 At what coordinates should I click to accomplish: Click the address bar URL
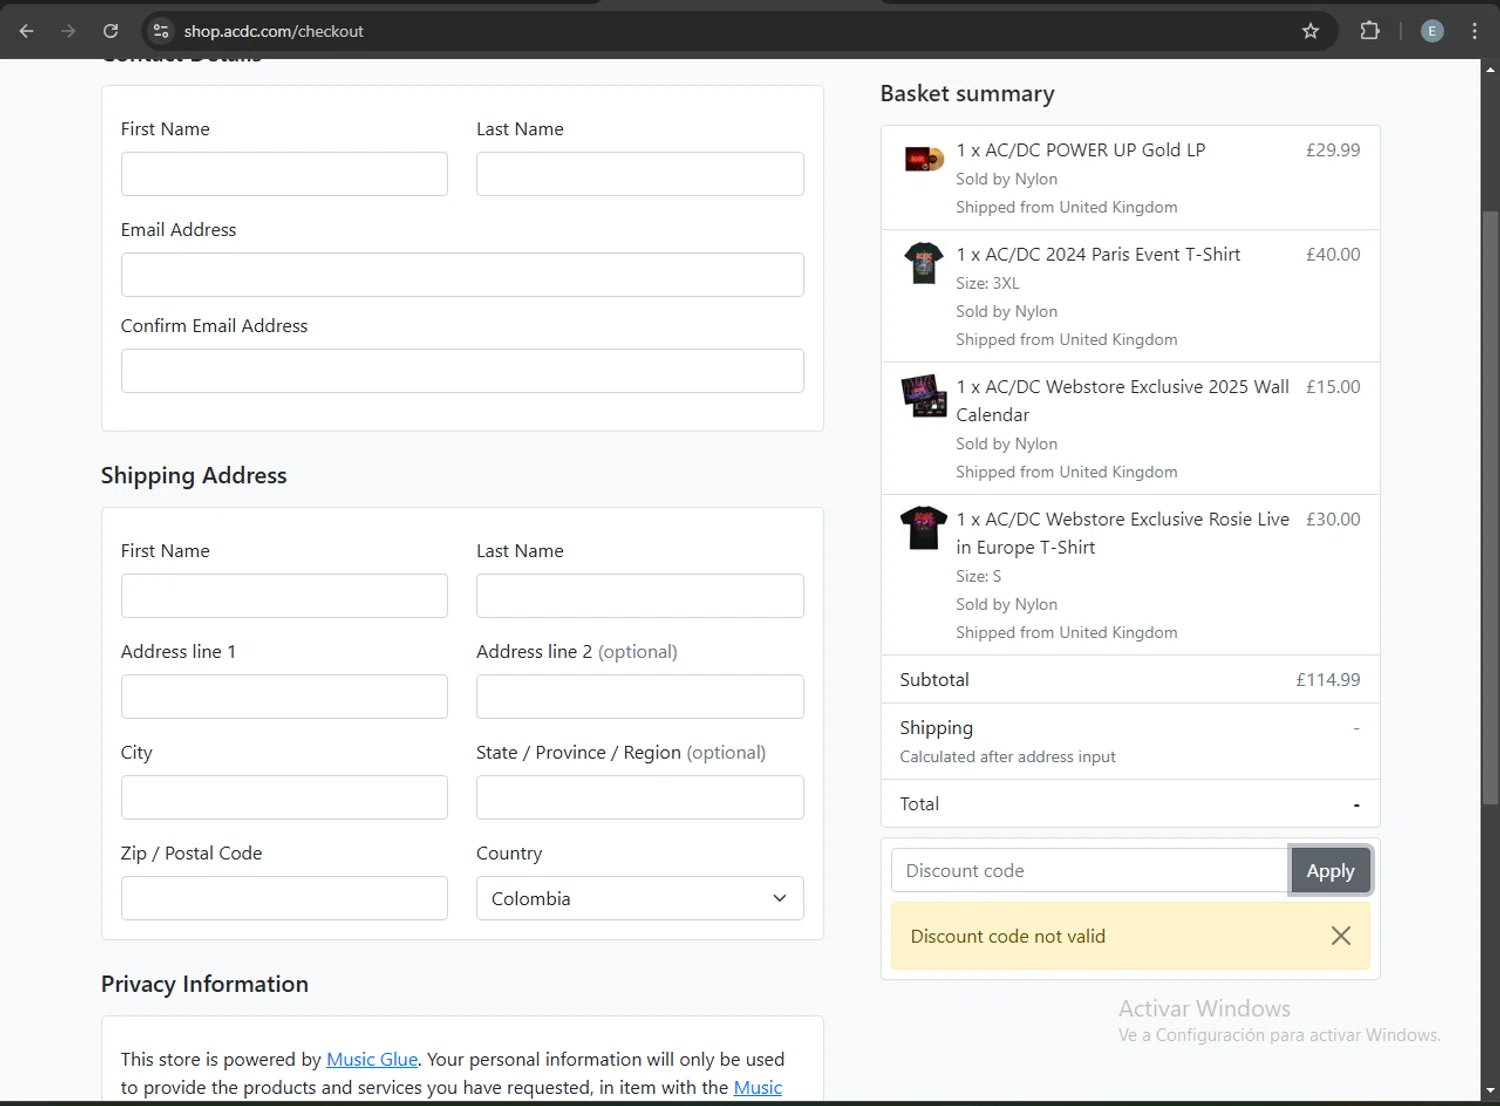pyautogui.click(x=273, y=31)
